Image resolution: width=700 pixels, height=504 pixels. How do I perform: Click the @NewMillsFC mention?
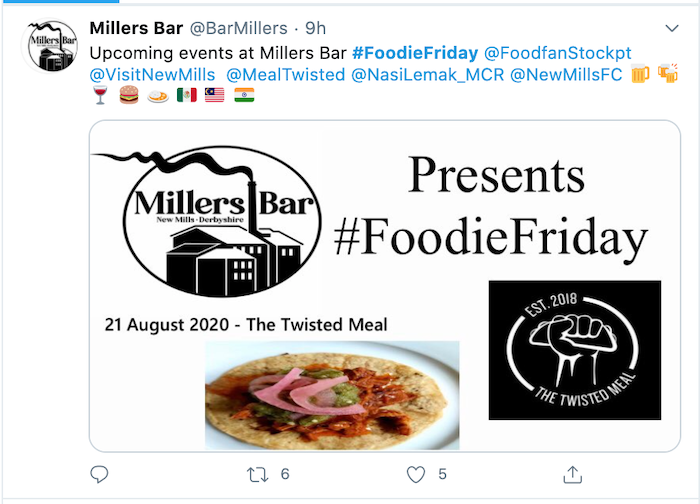click(565, 73)
